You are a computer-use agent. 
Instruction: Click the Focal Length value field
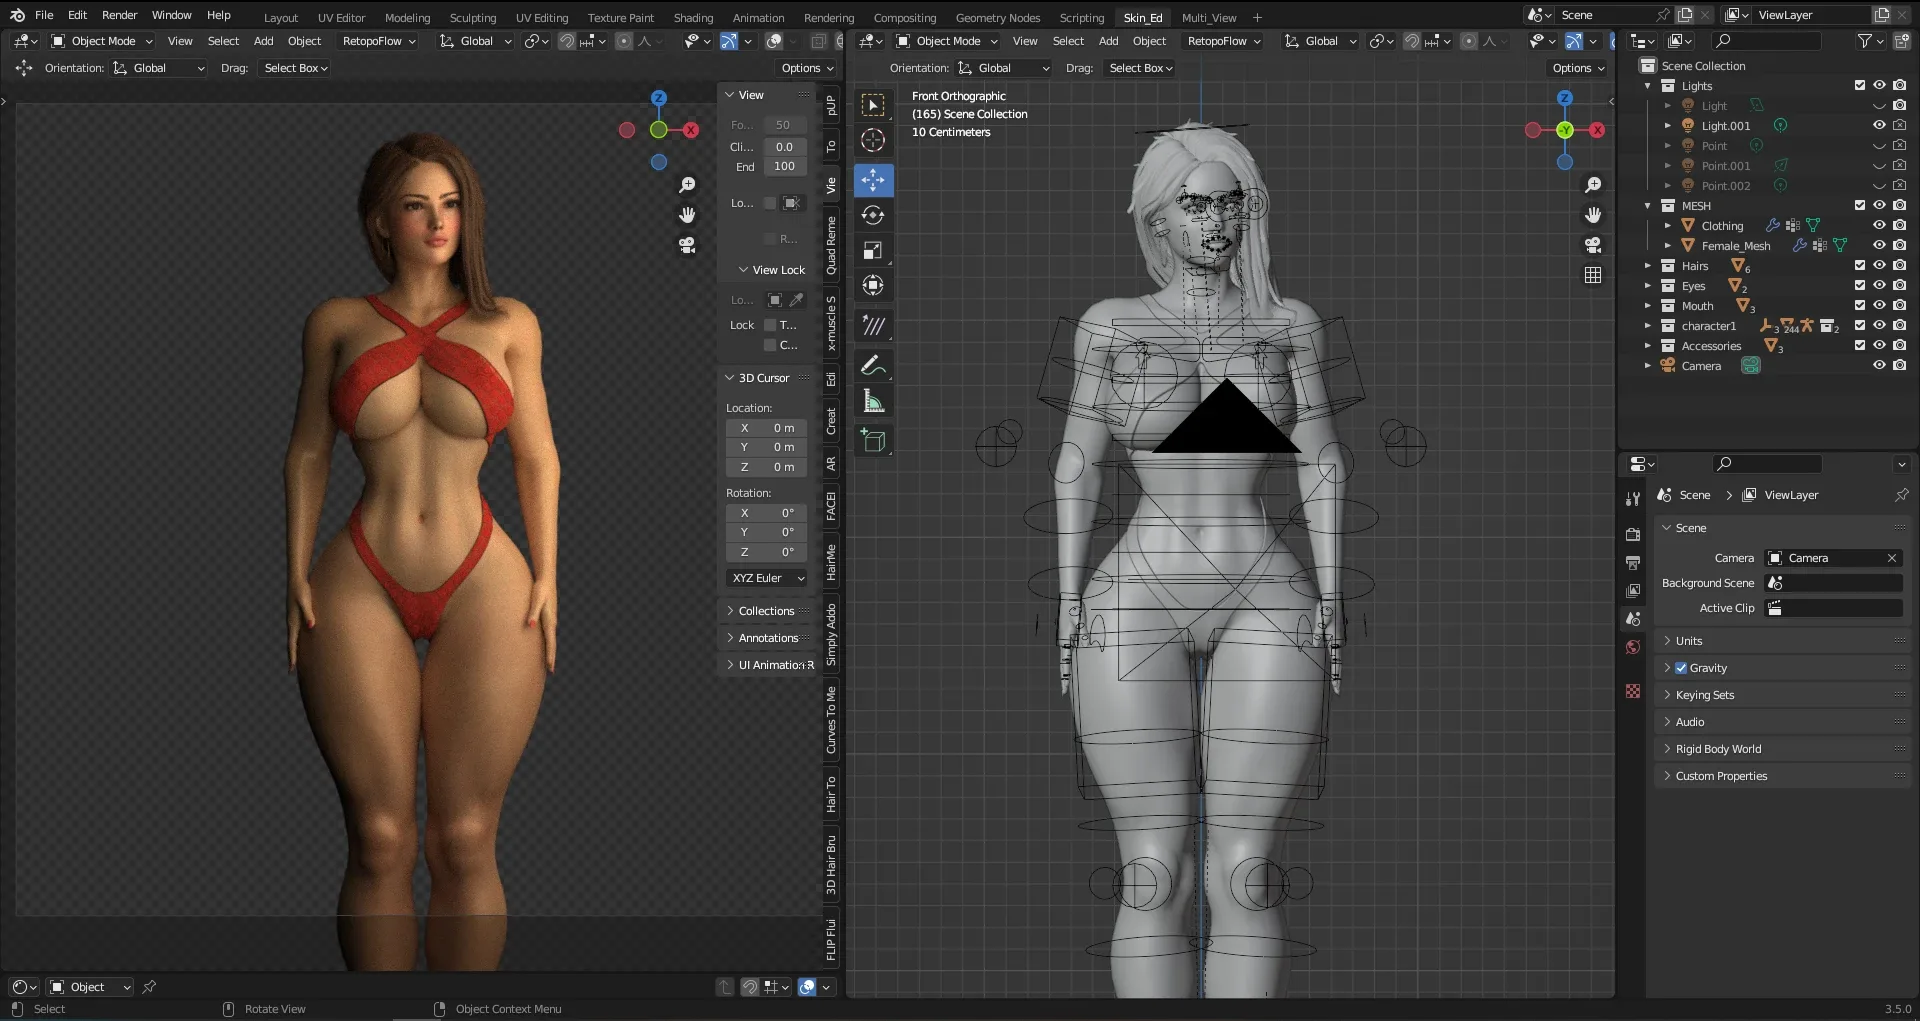point(785,125)
